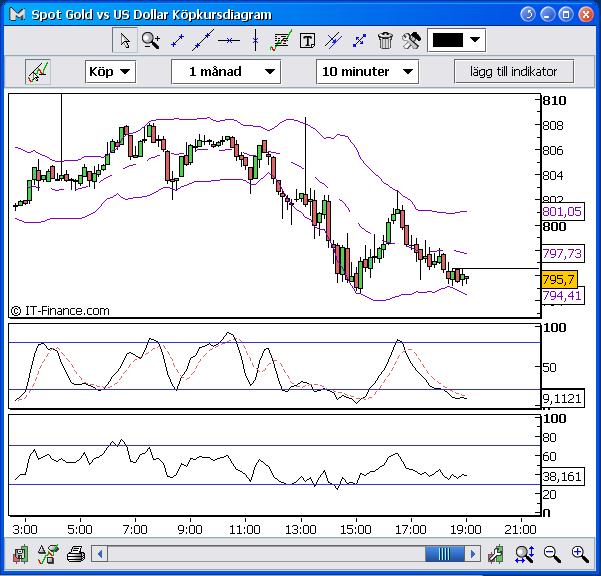Click the yellow 795,7 current price label
The height and width of the screenshot is (576, 601).
coord(558,280)
